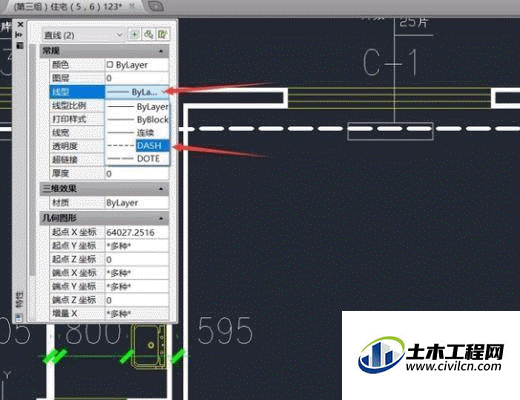Screen dimensions: 520x400
Task: Toggle the PICKADD value button
Action: [135, 34]
